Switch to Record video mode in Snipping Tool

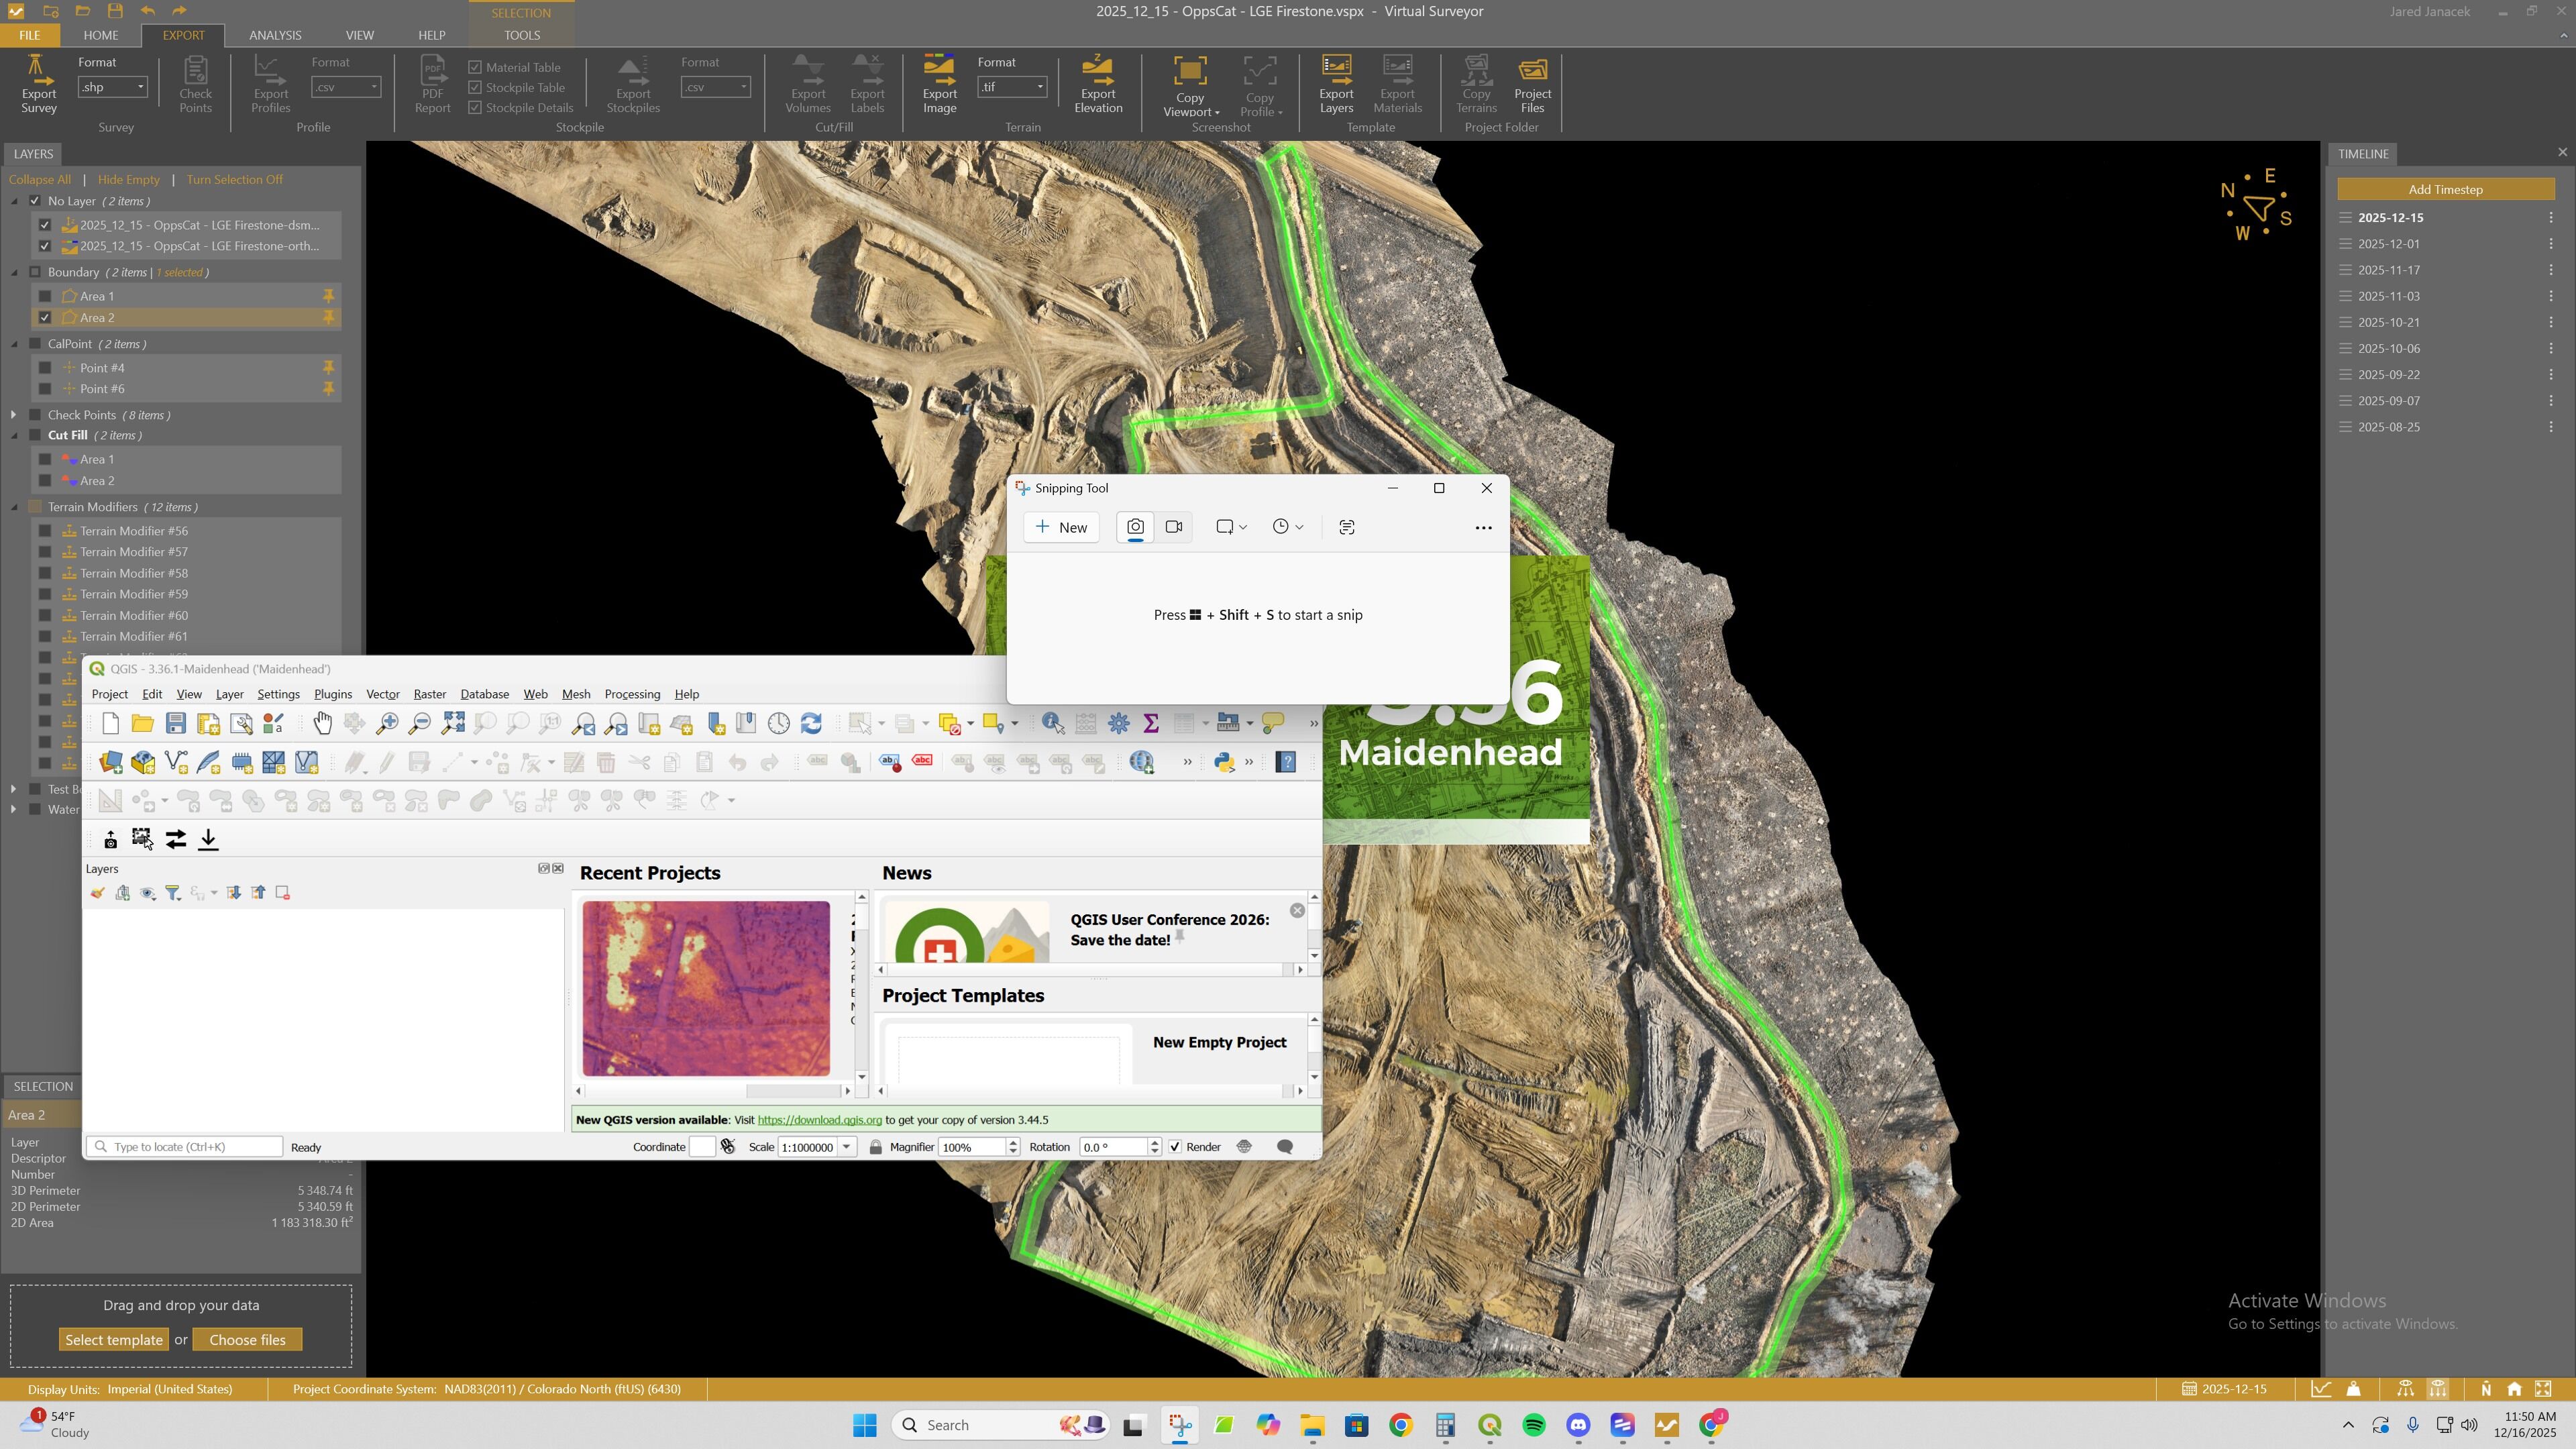1173,527
